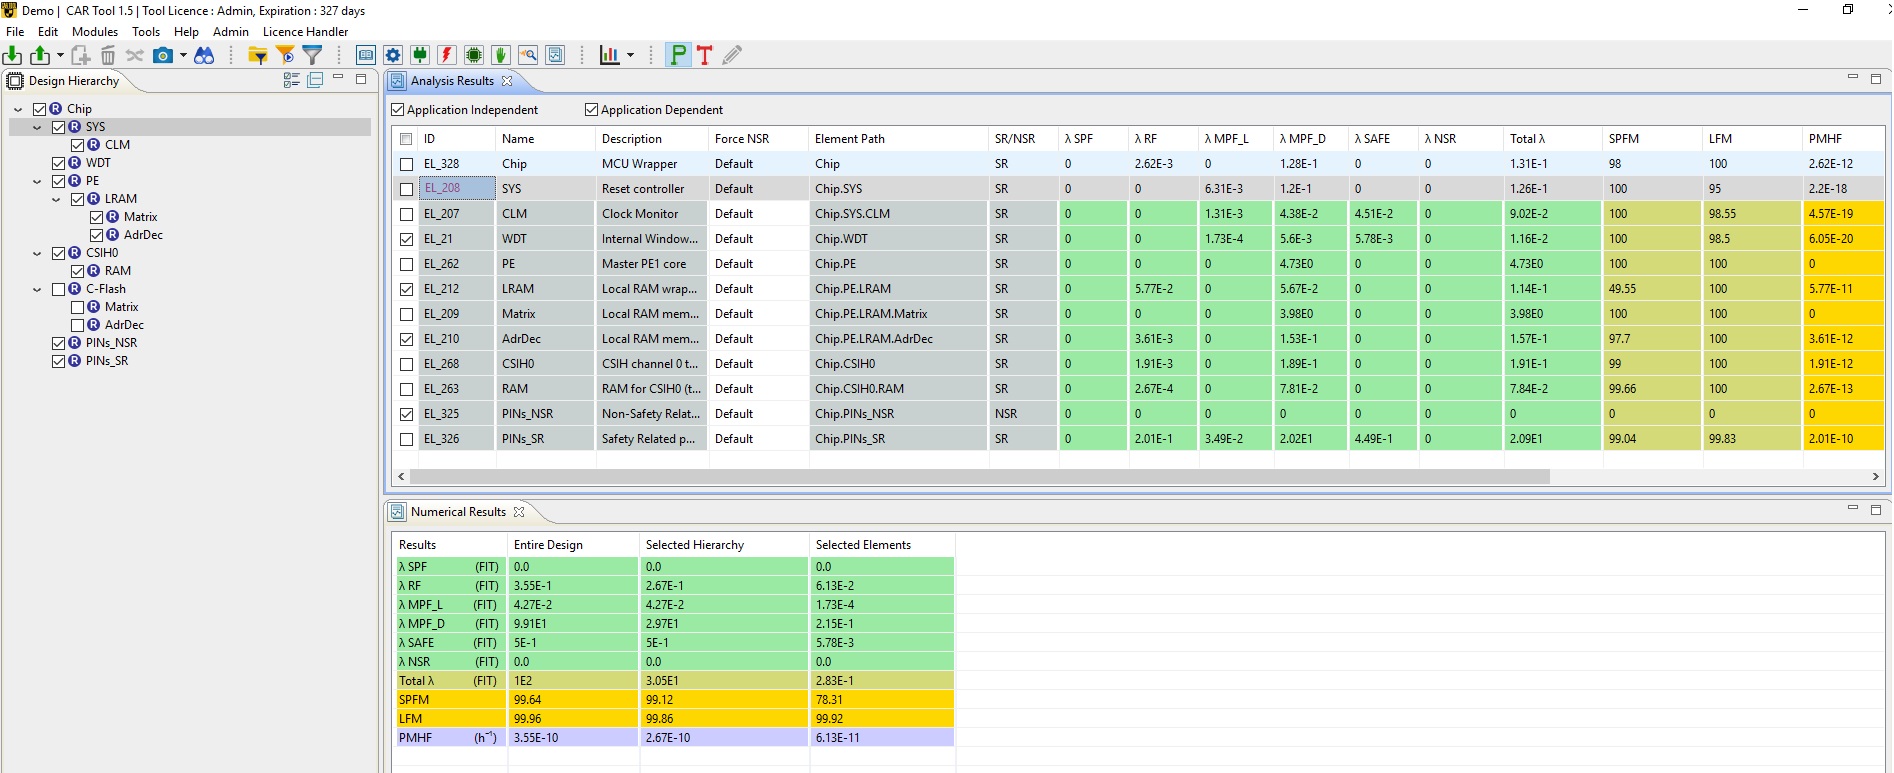This screenshot has height=773, width=1894.
Task: Open the dropdown arrow beside the camera icon
Action: (x=183, y=56)
